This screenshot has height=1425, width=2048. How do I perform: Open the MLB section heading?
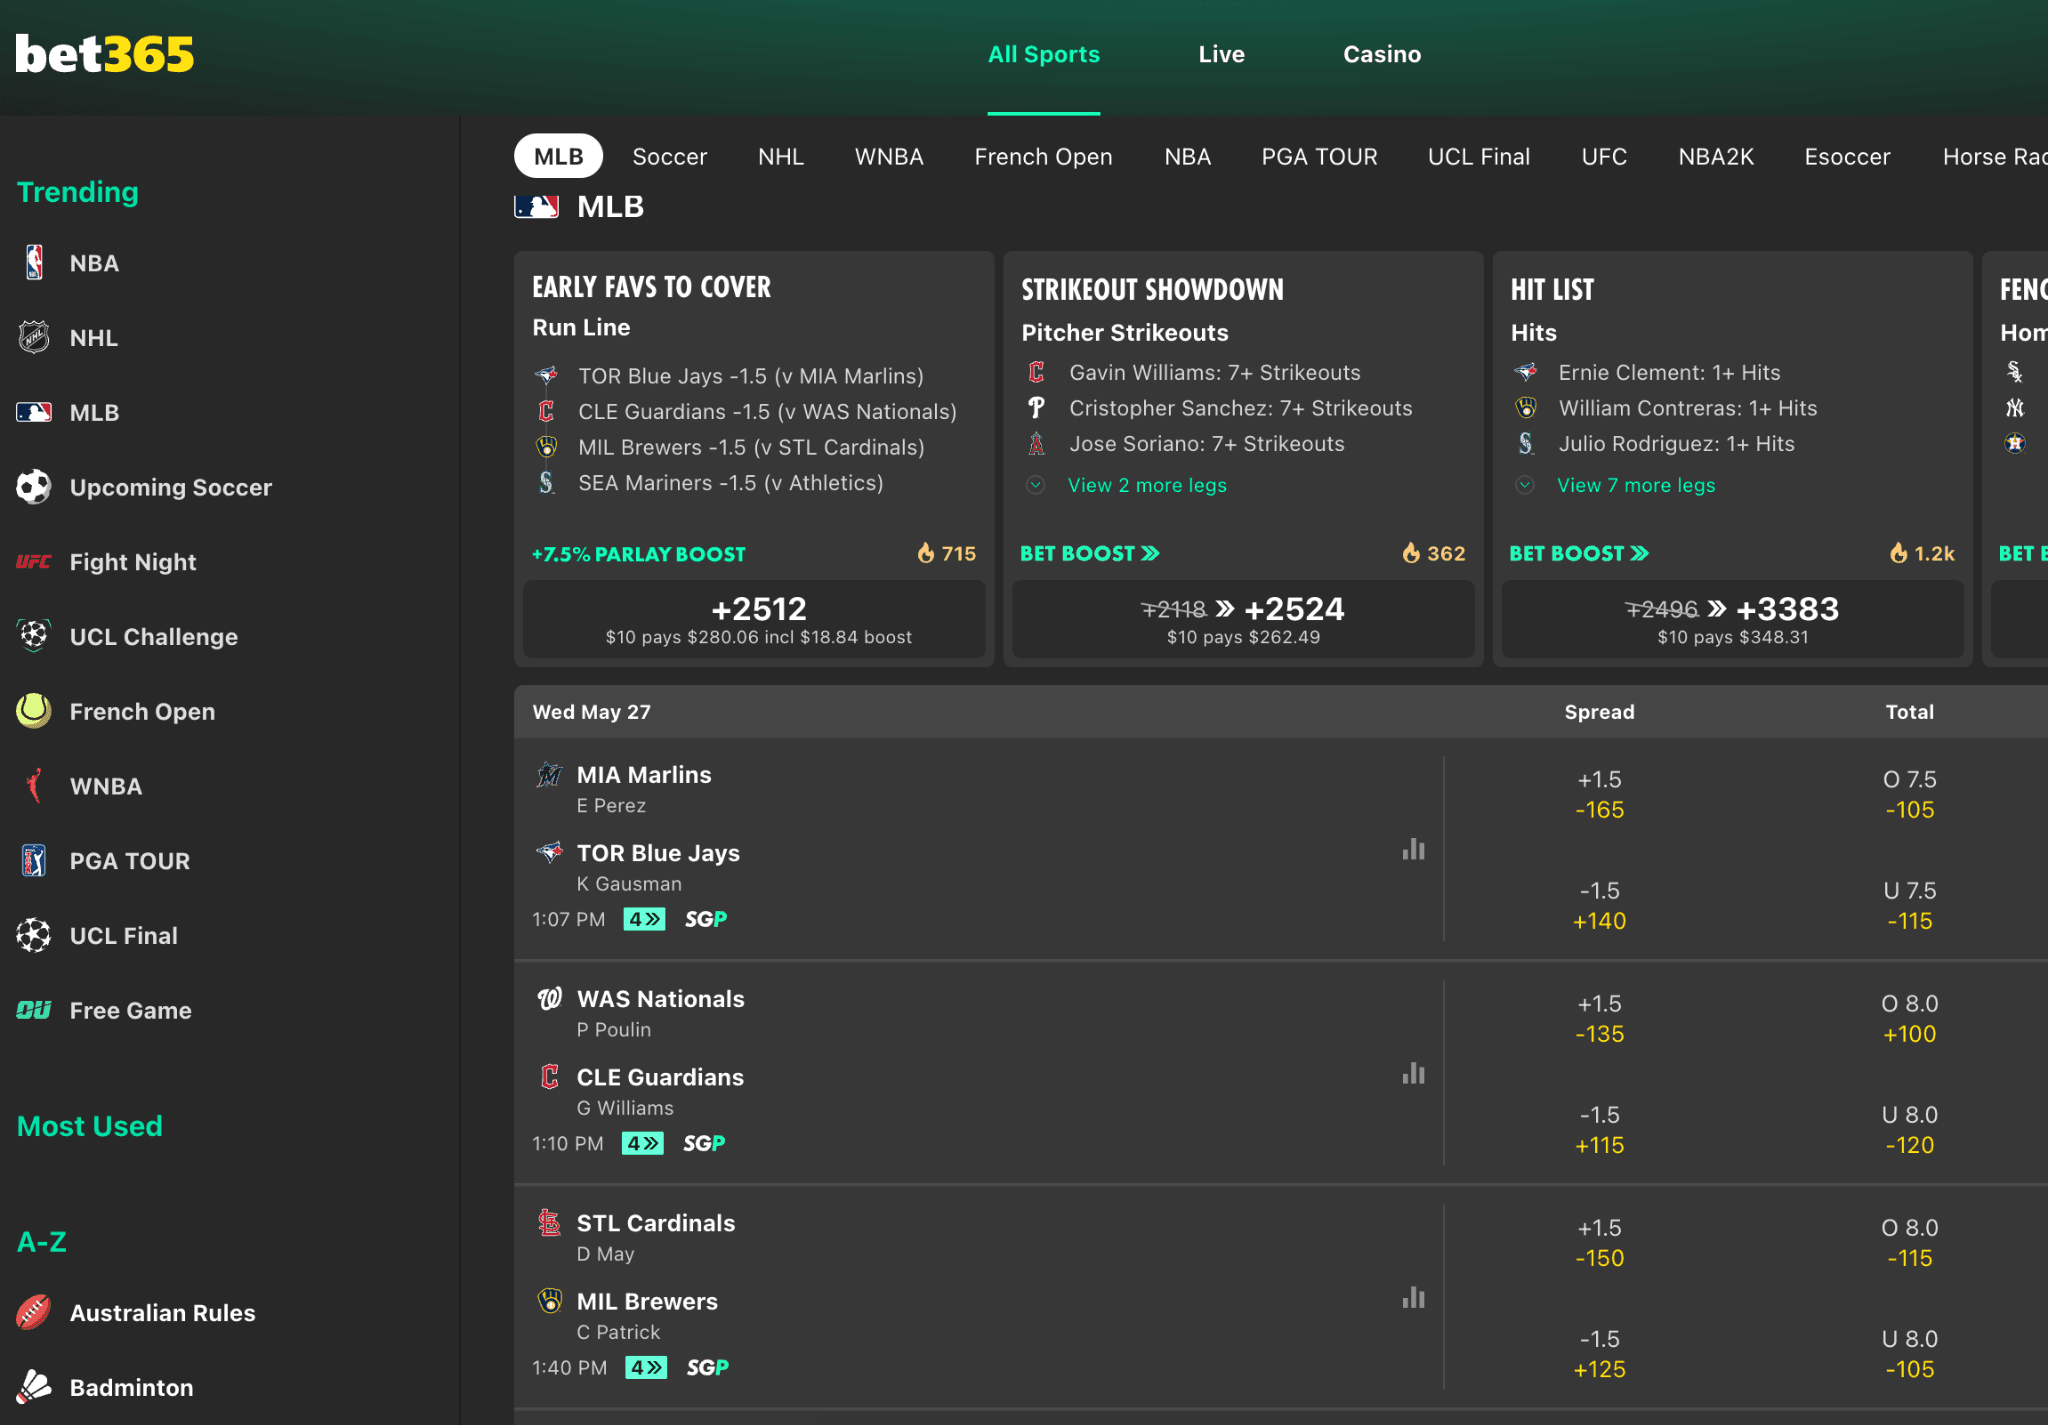(x=610, y=206)
